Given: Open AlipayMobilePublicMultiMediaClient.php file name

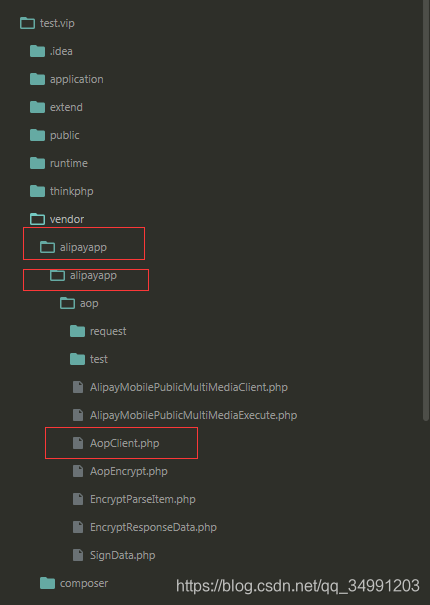Looking at the screenshot, I should click(189, 387).
